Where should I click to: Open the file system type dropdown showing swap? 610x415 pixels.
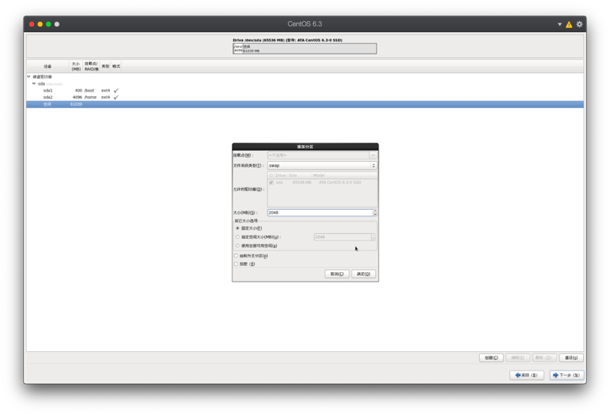click(x=322, y=166)
